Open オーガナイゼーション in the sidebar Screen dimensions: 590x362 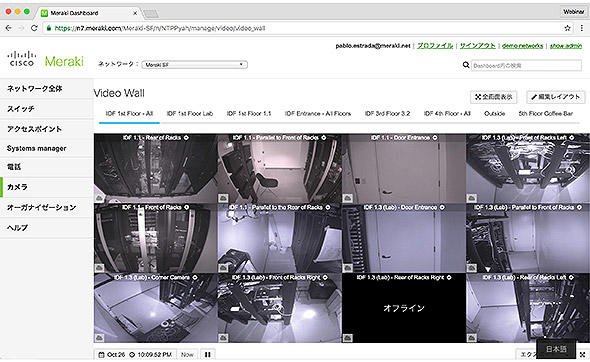pos(47,207)
